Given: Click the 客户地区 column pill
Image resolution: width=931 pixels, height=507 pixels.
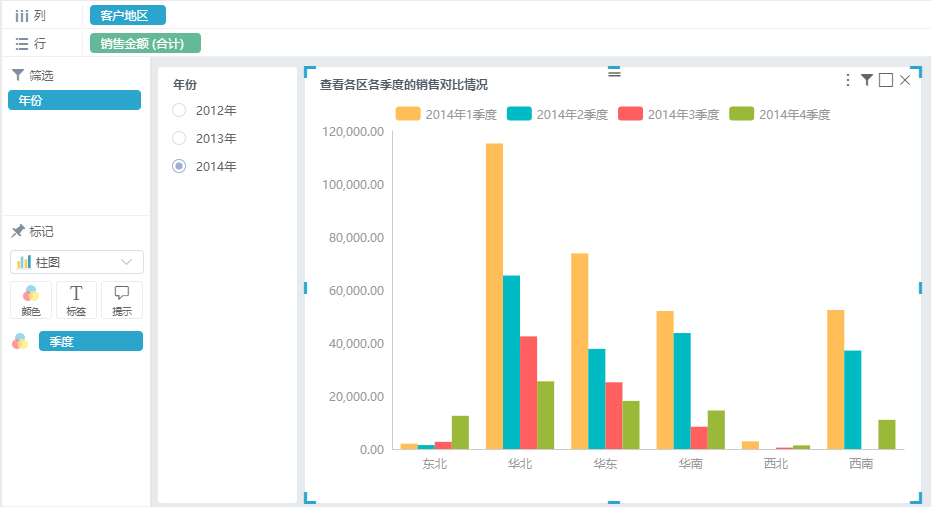Looking at the screenshot, I should [128, 15].
